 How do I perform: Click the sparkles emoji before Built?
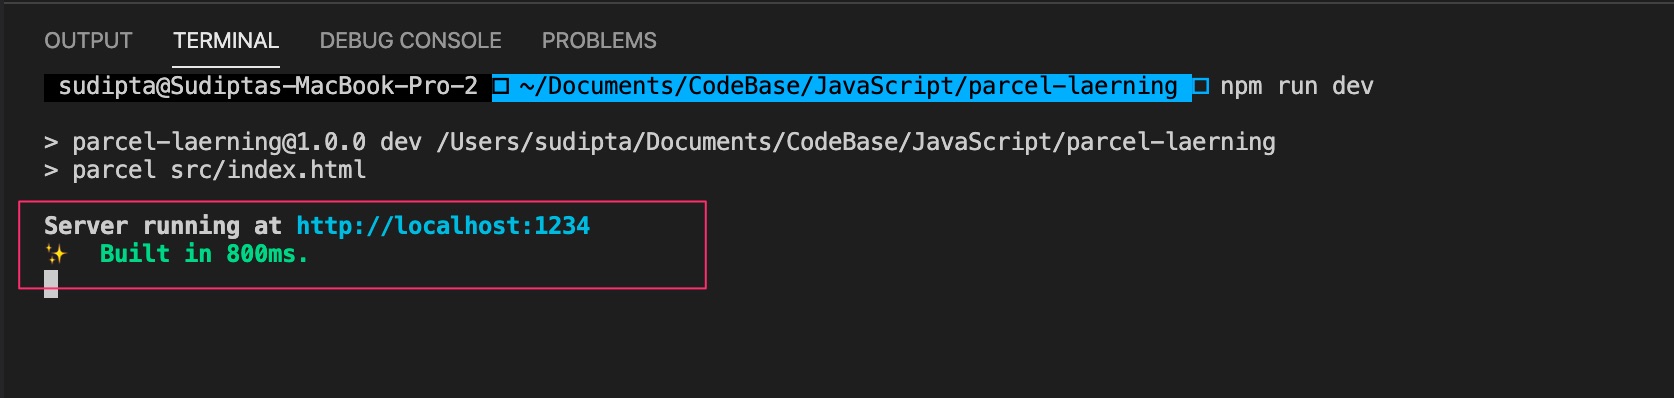(55, 255)
